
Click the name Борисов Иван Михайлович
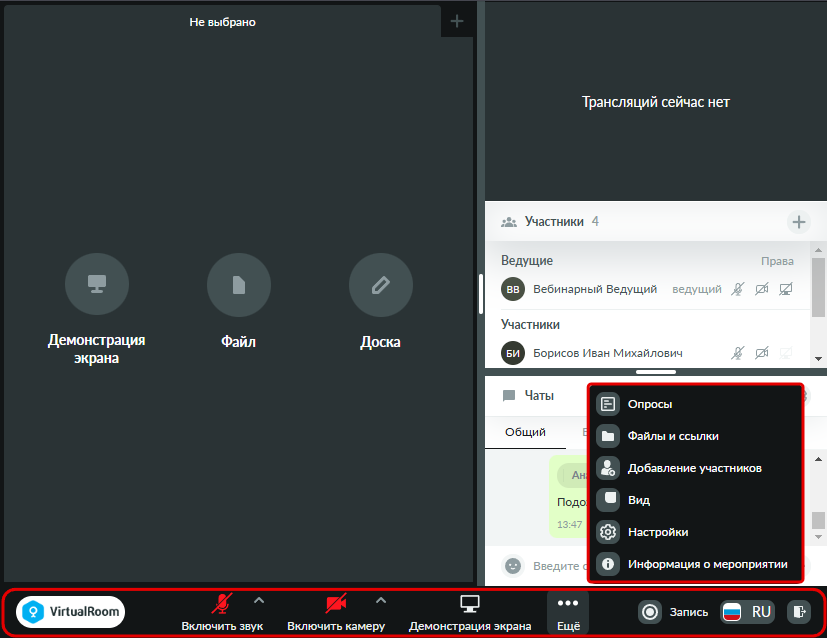click(x=608, y=353)
